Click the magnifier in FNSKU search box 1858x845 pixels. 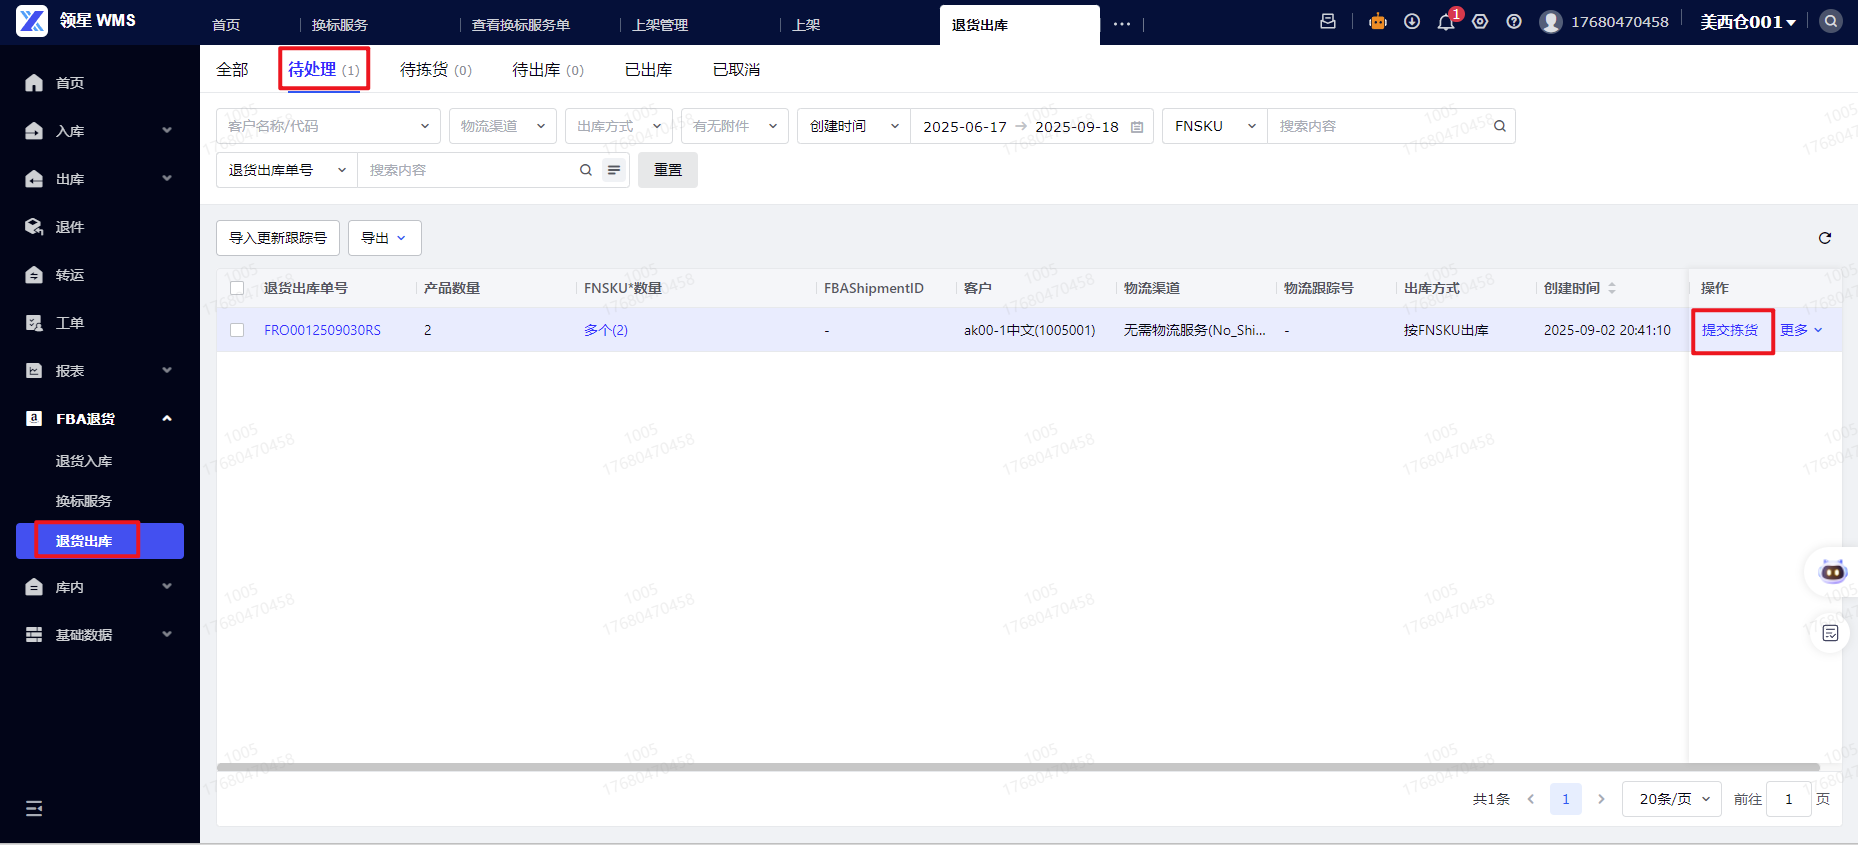point(1500,126)
